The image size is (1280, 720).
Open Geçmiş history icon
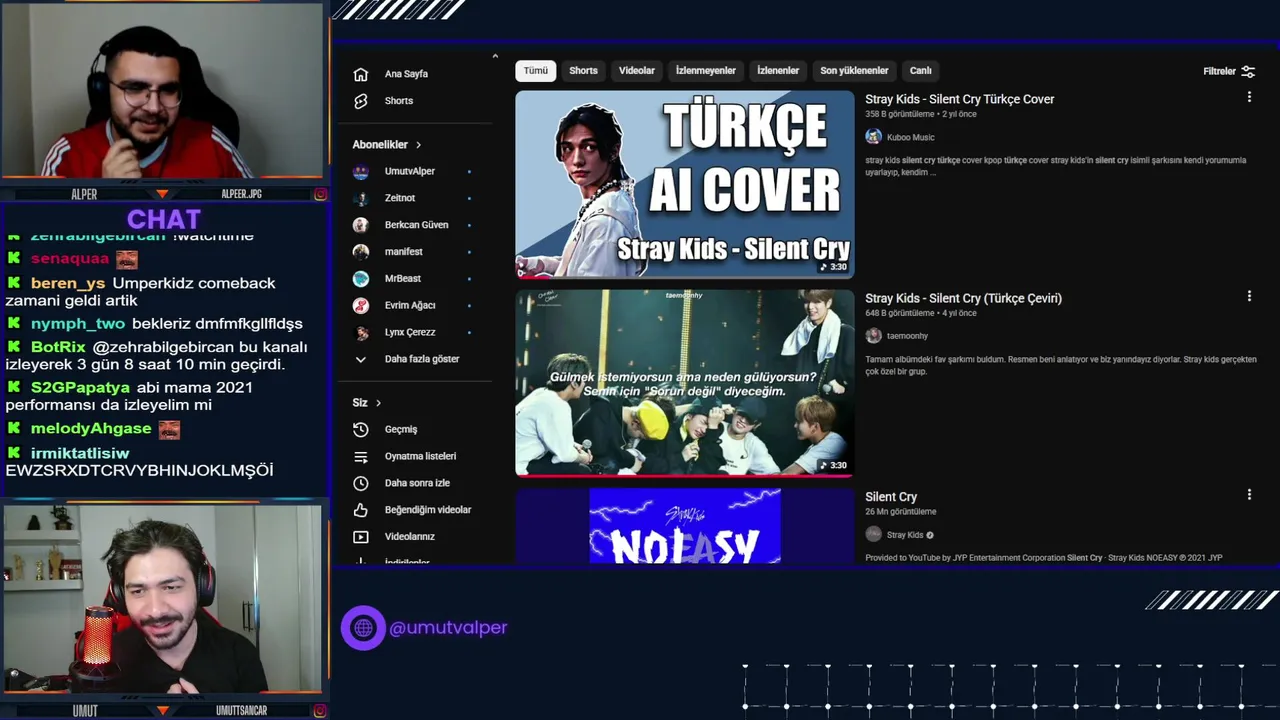pos(361,429)
